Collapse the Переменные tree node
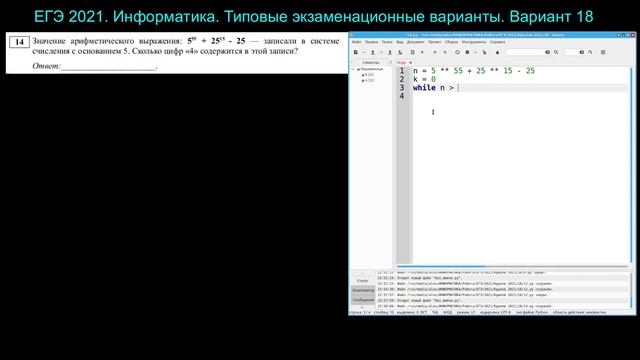This screenshot has width=640, height=360. (x=353, y=69)
